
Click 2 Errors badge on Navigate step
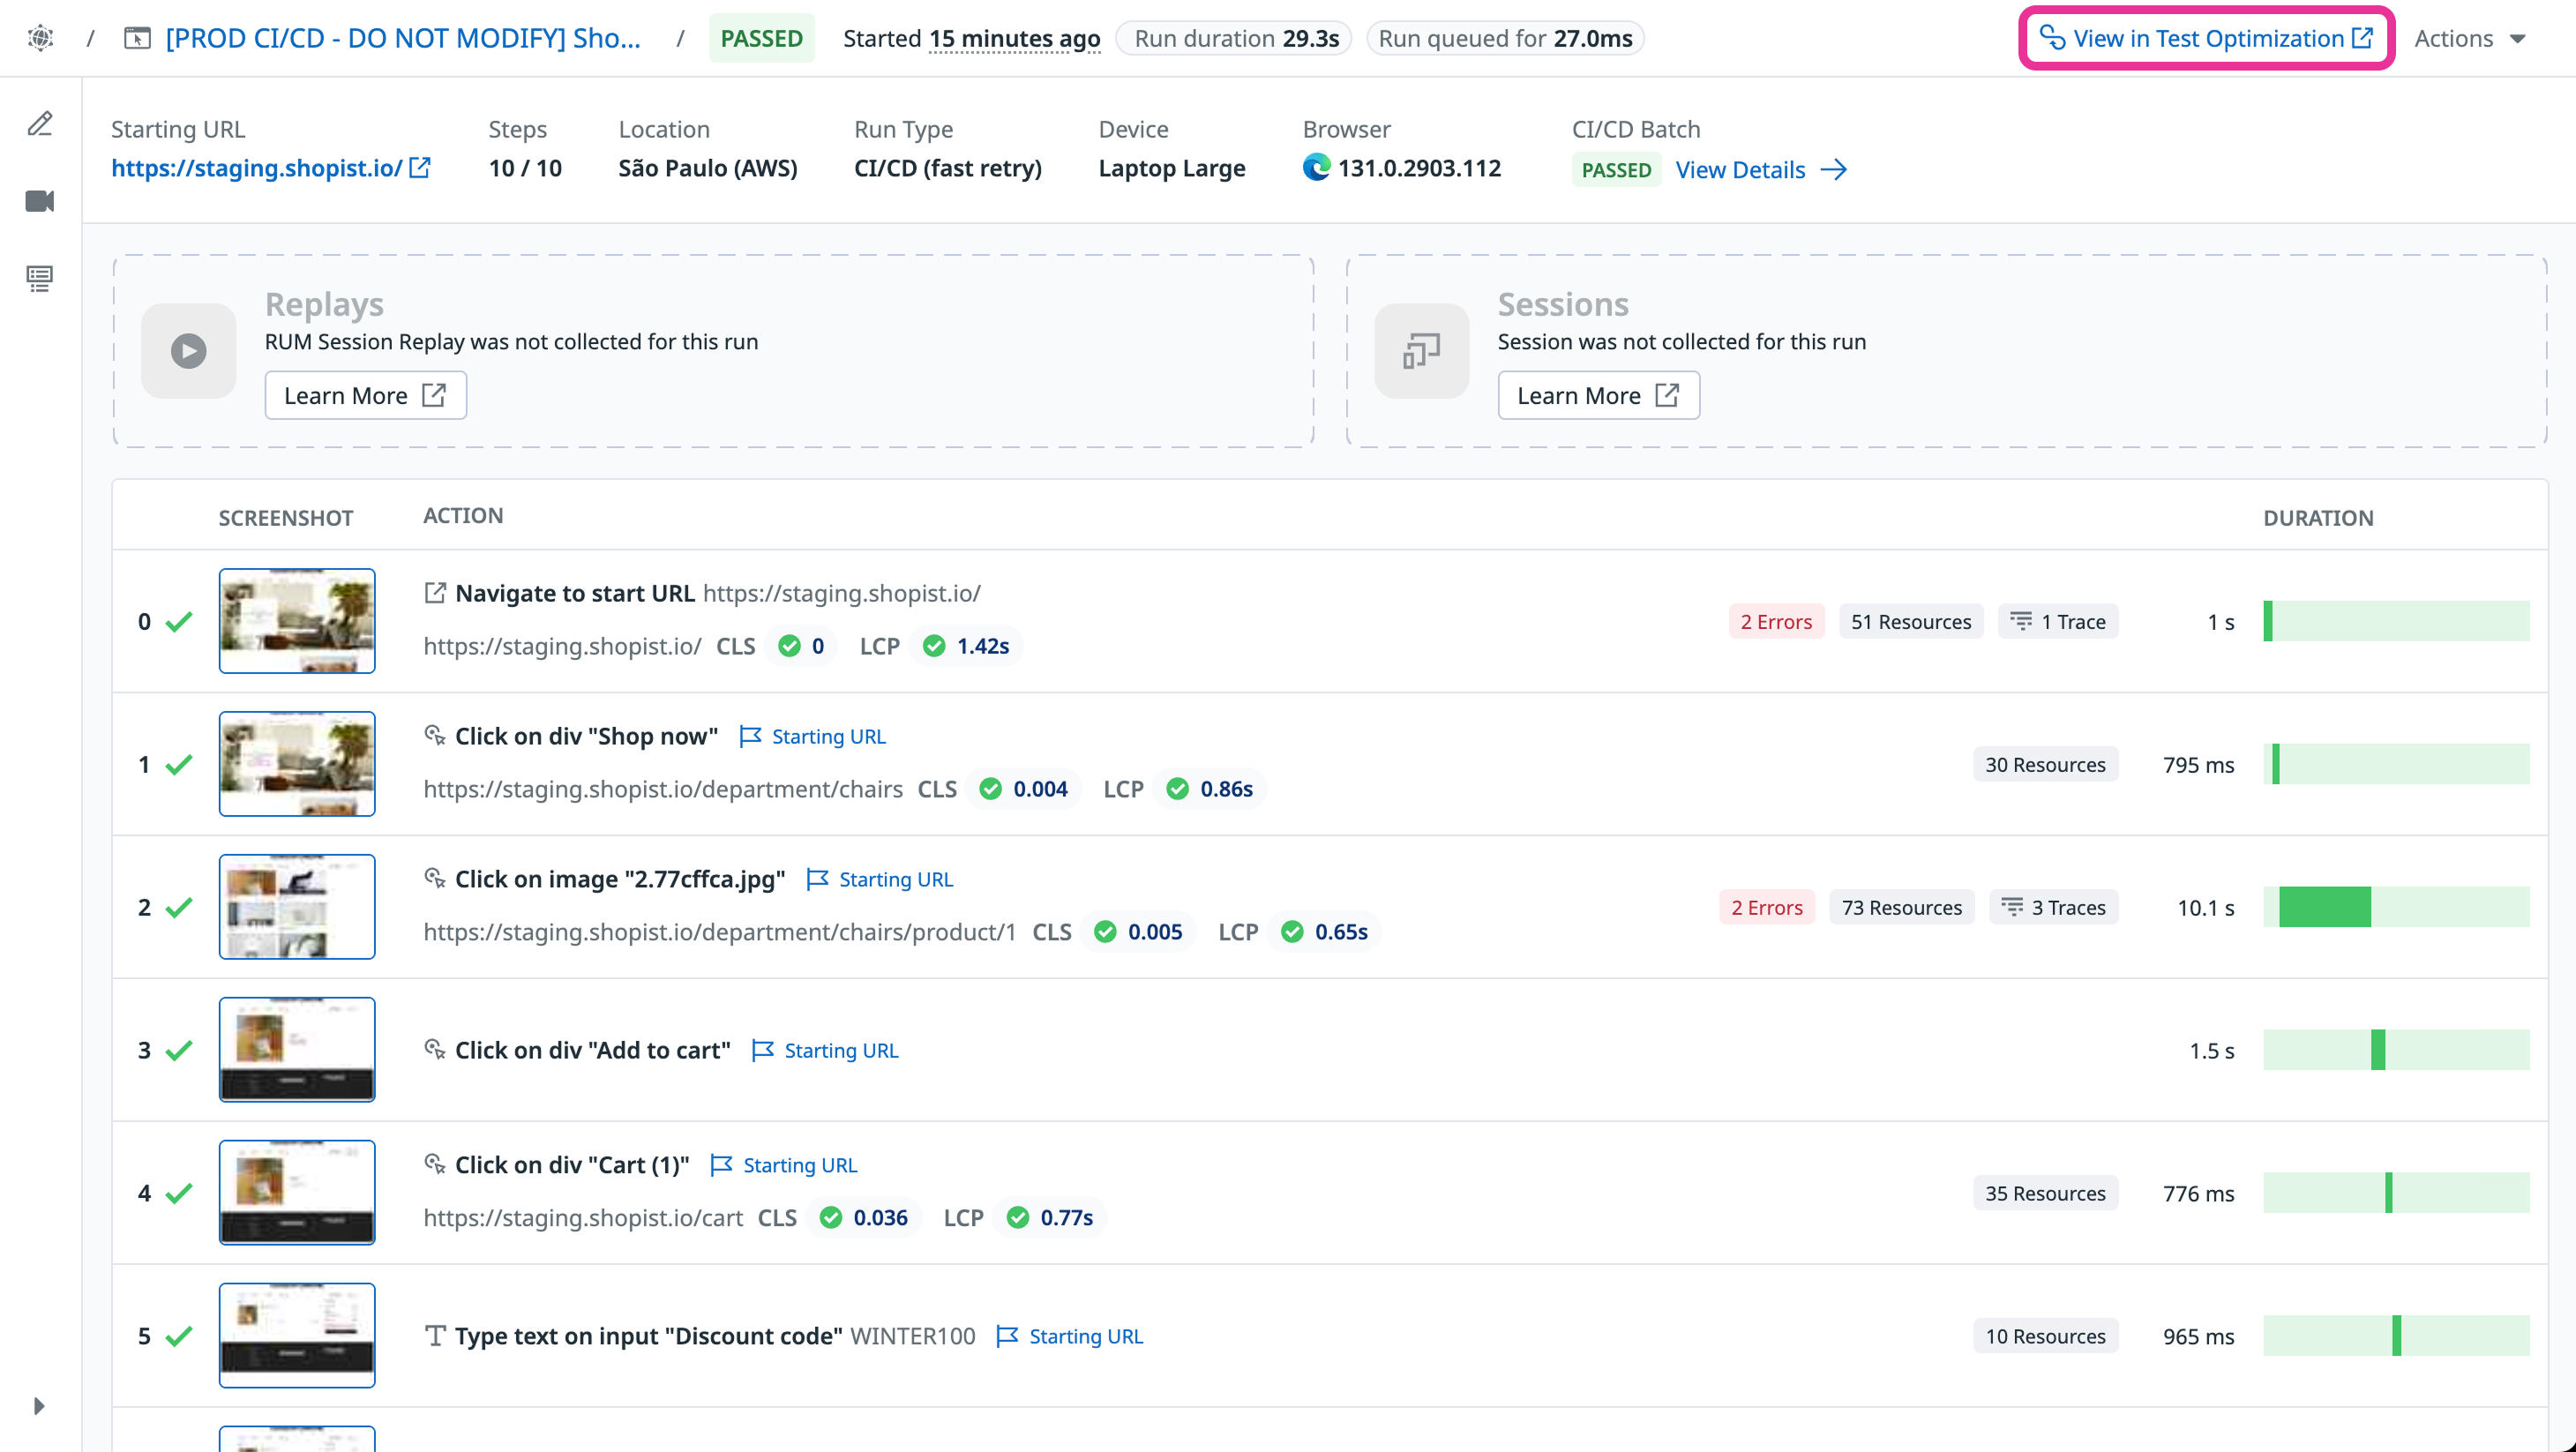tap(1776, 622)
